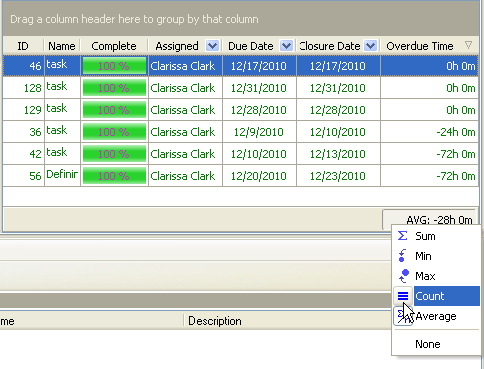Sort by the Name column header
The height and width of the screenshot is (369, 484).
(x=62, y=46)
